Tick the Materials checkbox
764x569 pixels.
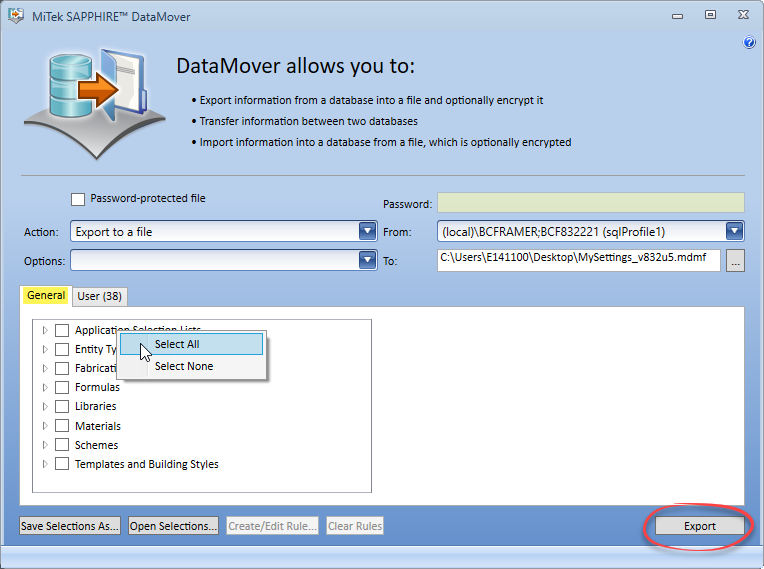[x=62, y=426]
